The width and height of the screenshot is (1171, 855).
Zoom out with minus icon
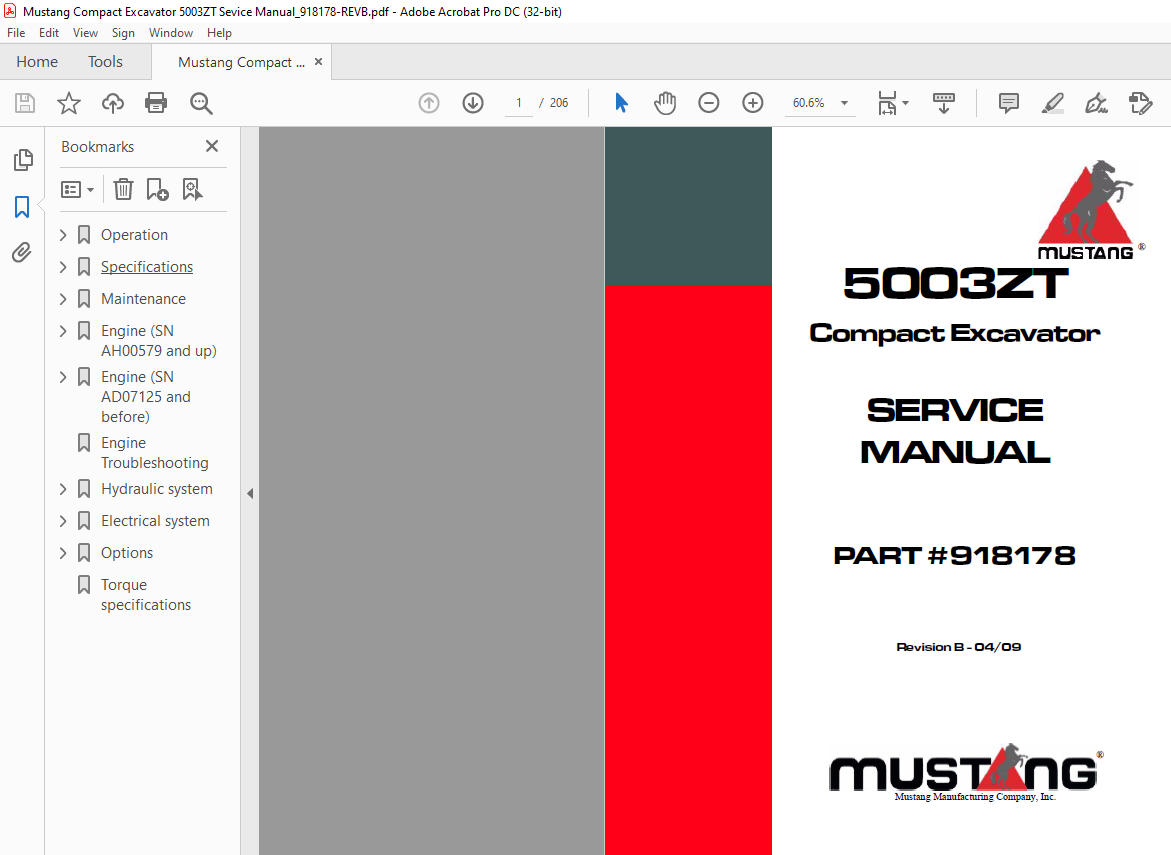709,103
